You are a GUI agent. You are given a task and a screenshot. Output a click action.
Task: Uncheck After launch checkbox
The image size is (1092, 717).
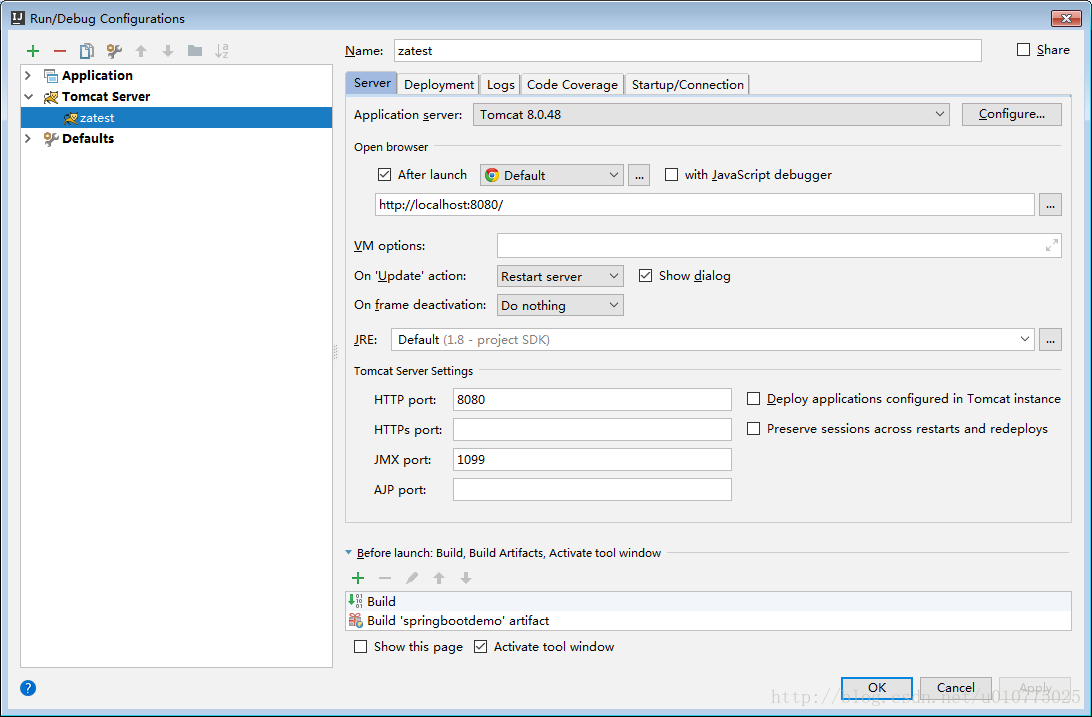point(384,175)
